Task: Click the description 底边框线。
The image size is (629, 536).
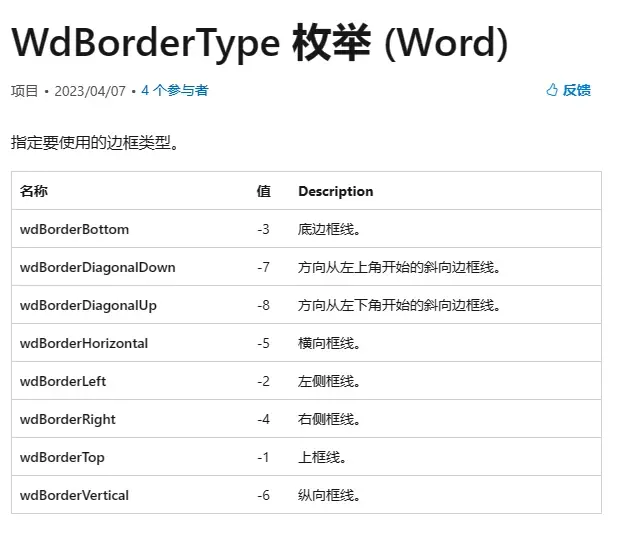Action: 329,229
